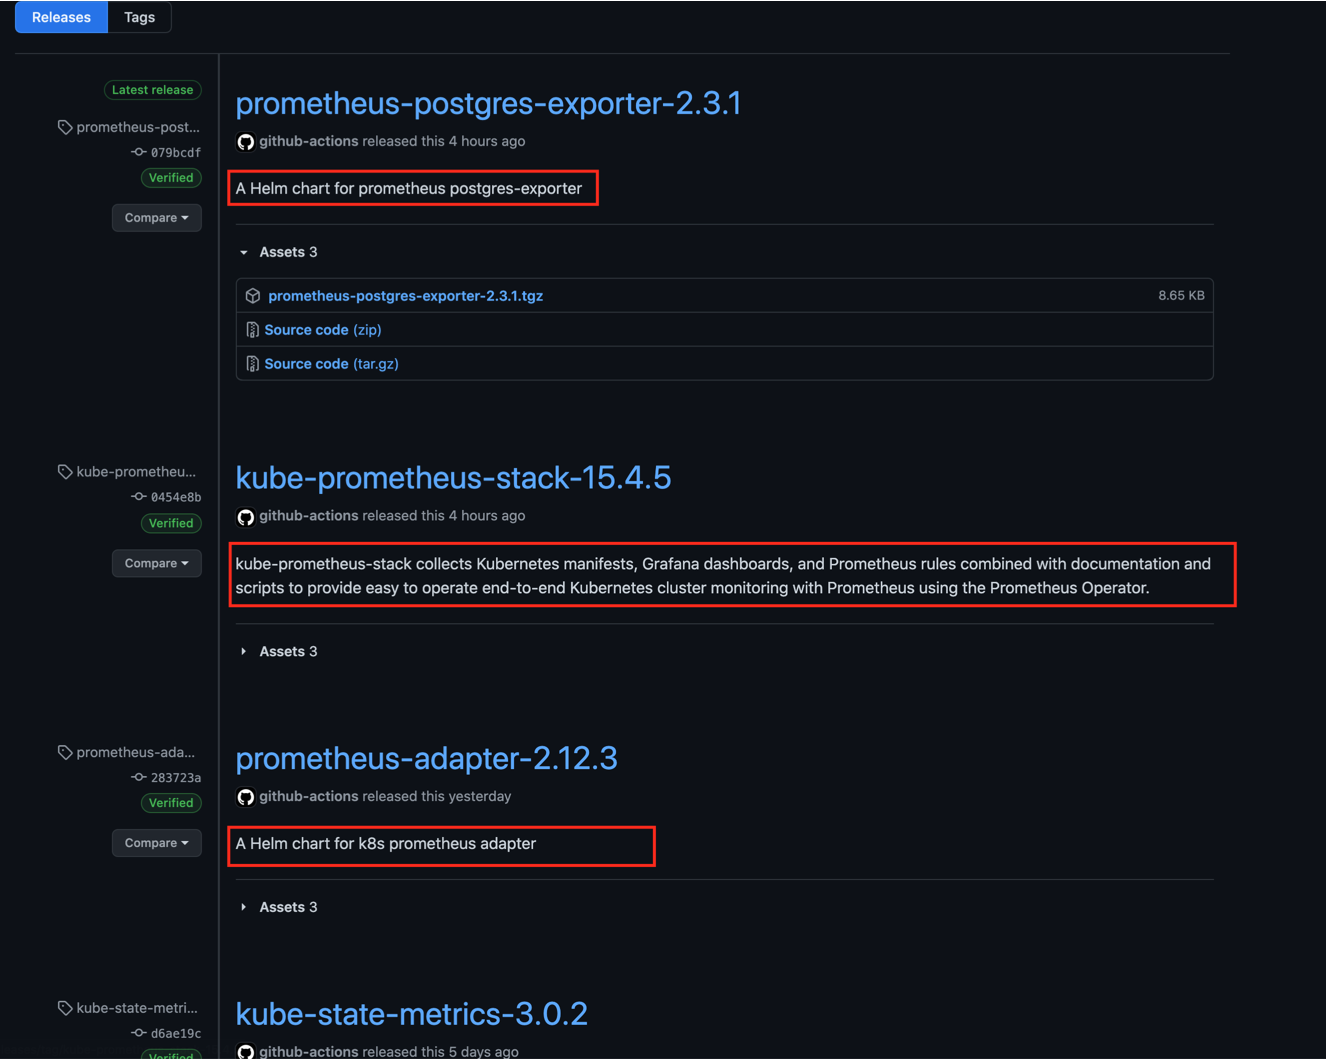The image size is (1327, 1059).
Task: Download prometheus-postgres-exporter-2.3.1.tgz
Action: pyautogui.click(x=406, y=296)
